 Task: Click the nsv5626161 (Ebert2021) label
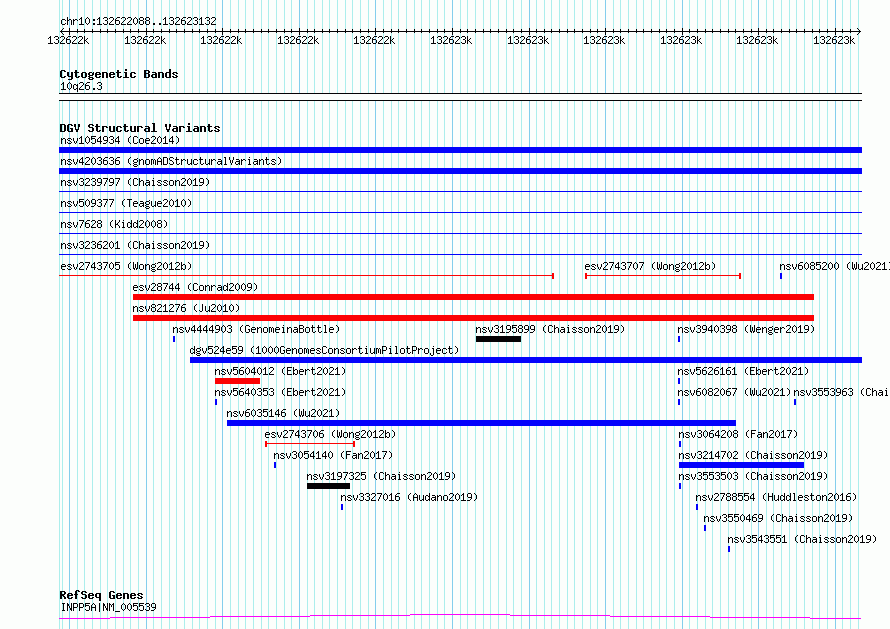[x=743, y=371]
